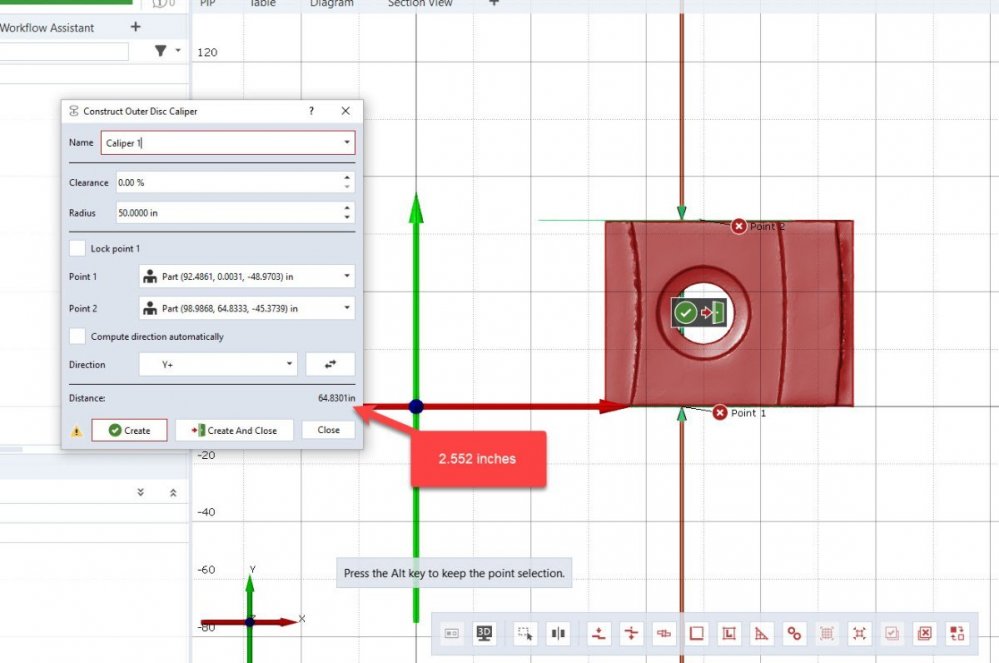Viewport: 999px width, 663px height.
Task: Click the red X marker by Point 1
Action: pyautogui.click(x=720, y=413)
